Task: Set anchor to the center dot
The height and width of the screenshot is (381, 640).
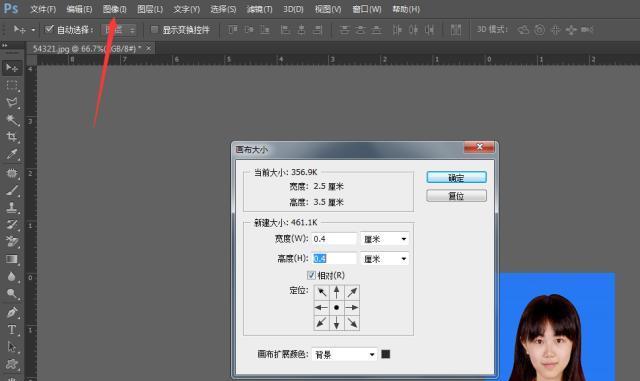Action: coord(337,307)
